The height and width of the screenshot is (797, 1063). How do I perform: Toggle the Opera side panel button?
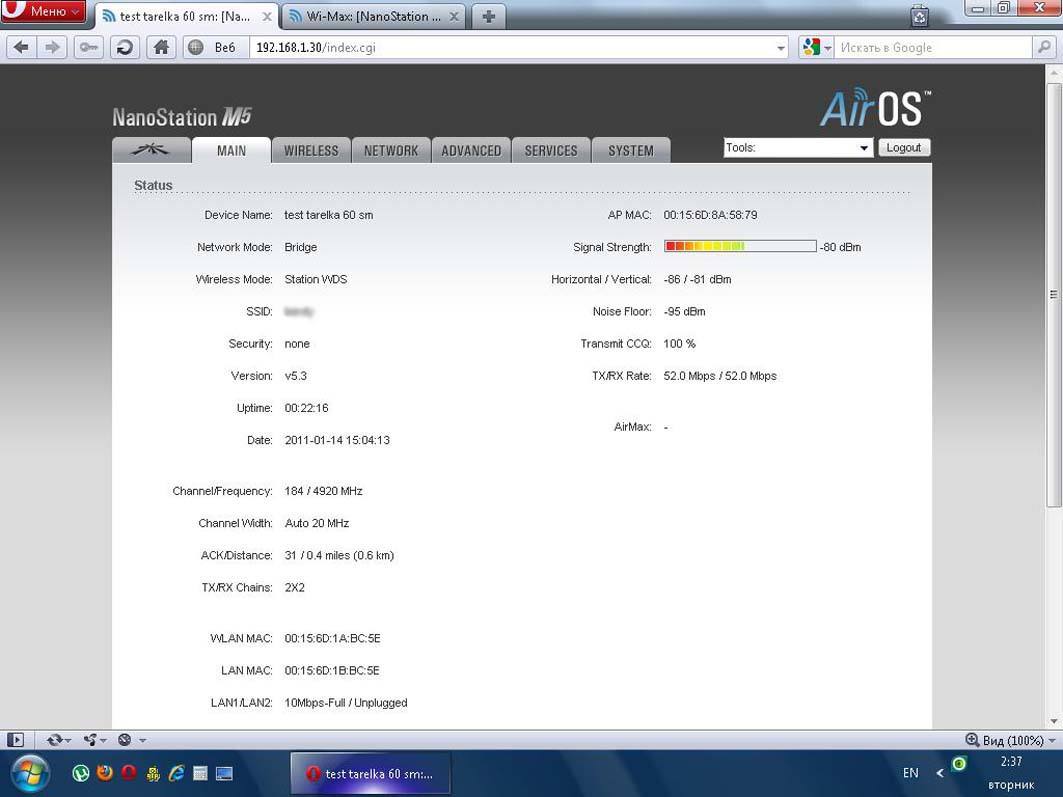point(15,740)
